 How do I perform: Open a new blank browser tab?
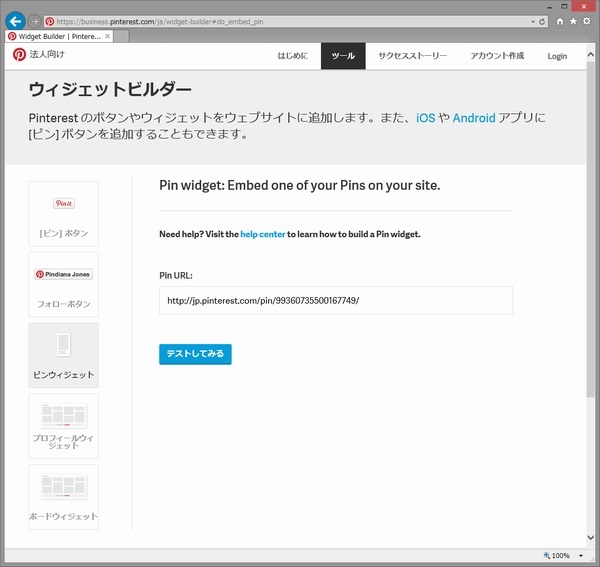point(121,36)
